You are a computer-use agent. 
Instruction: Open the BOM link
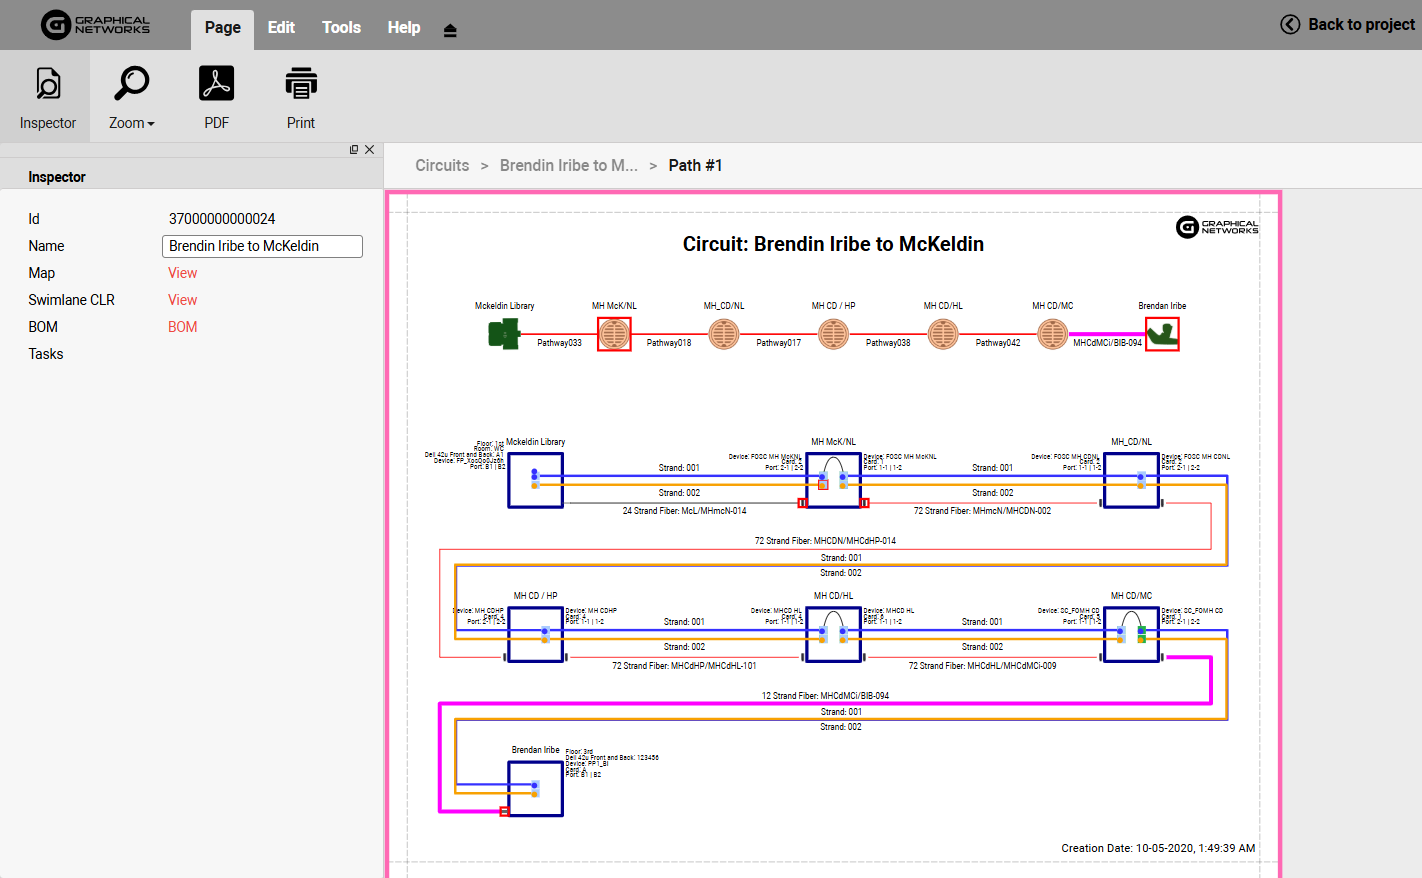point(182,327)
